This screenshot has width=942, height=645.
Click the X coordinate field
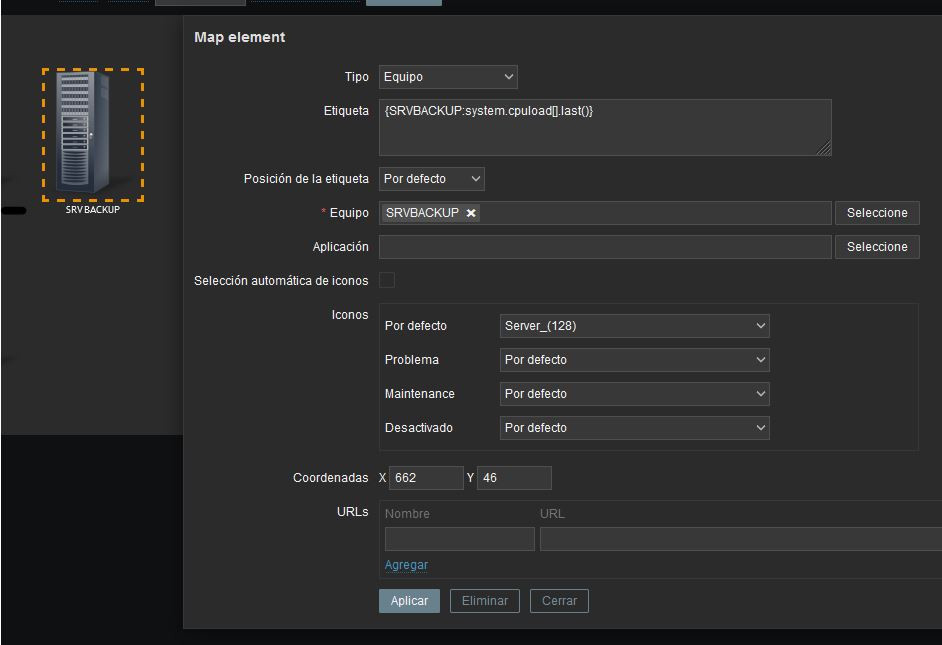click(x=426, y=478)
